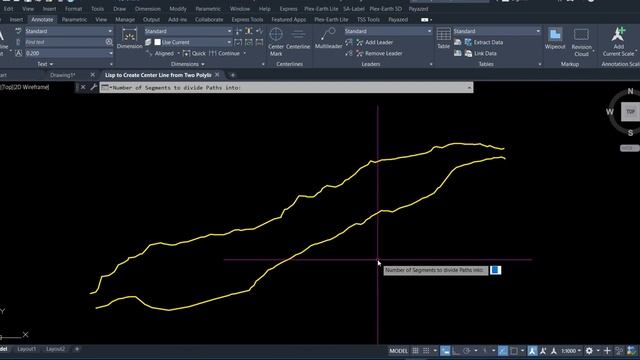Expand the Text panel
Screen dimensions: 640x360
[45, 64]
